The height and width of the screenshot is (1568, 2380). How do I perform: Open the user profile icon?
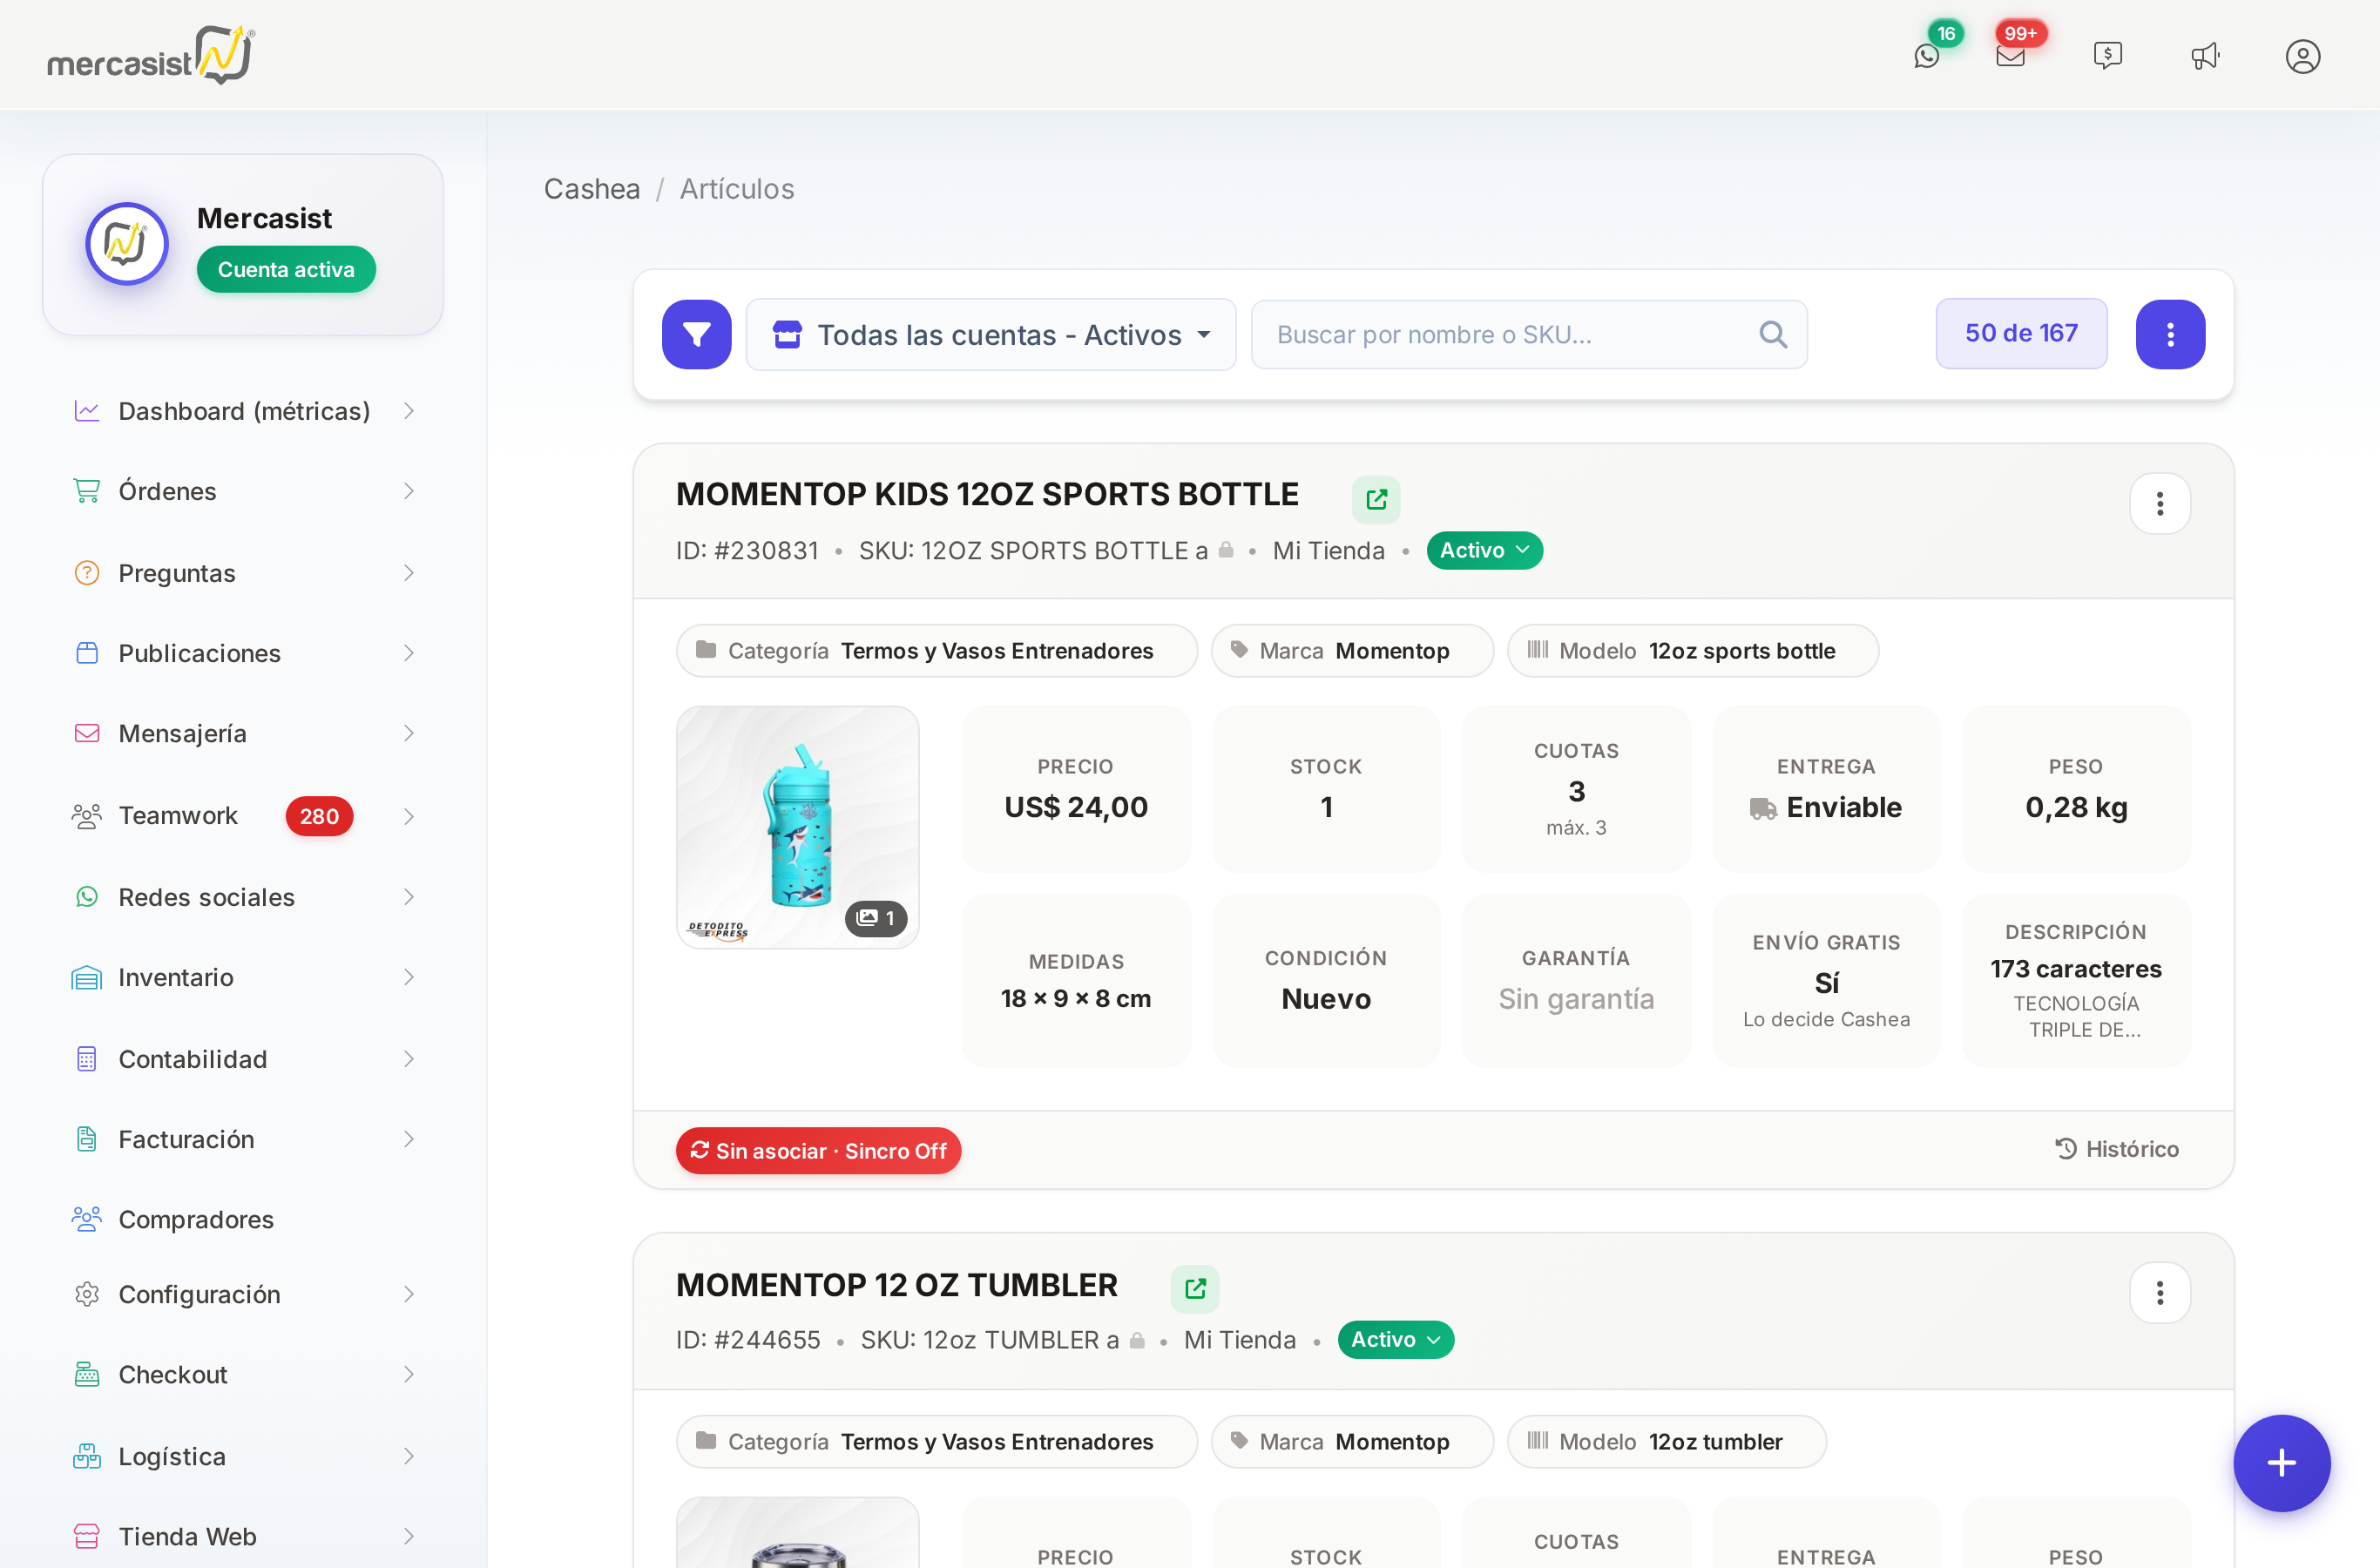click(2302, 56)
